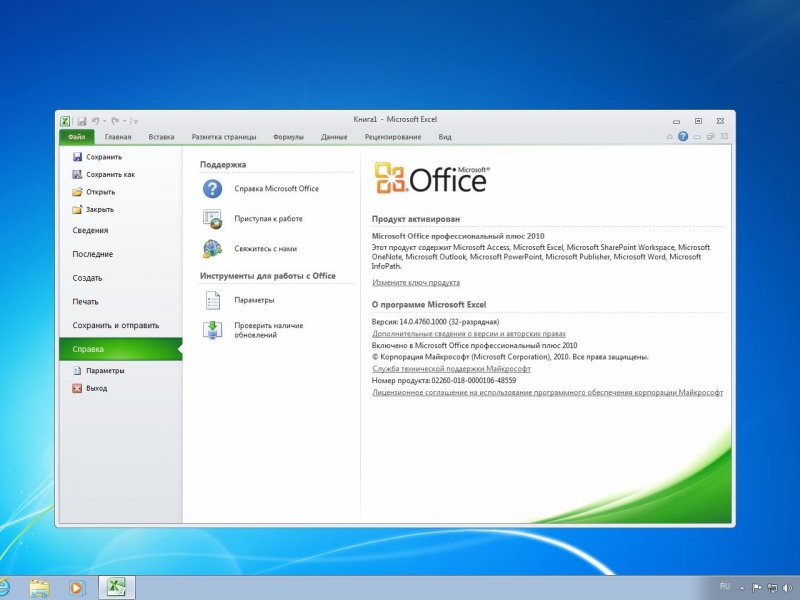Click the Приступая к работе icon
Image resolution: width=800 pixels, height=600 pixels.
pos(212,219)
